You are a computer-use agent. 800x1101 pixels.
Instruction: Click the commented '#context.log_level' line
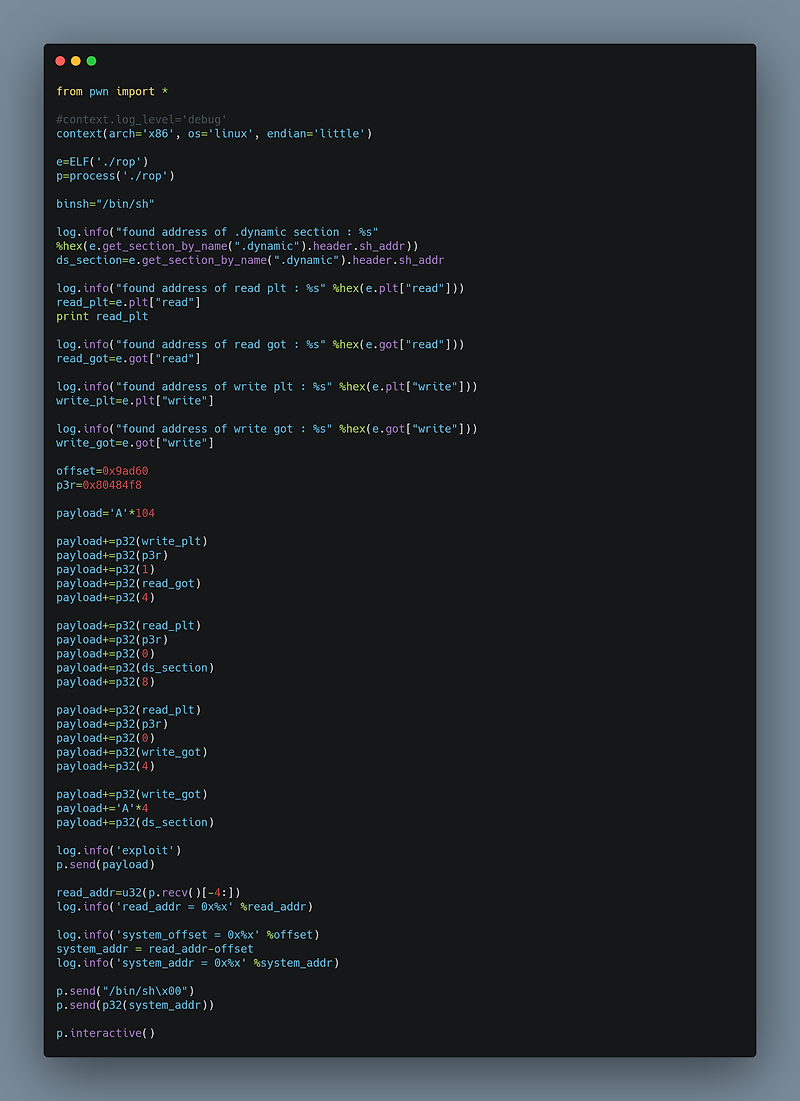(142, 119)
